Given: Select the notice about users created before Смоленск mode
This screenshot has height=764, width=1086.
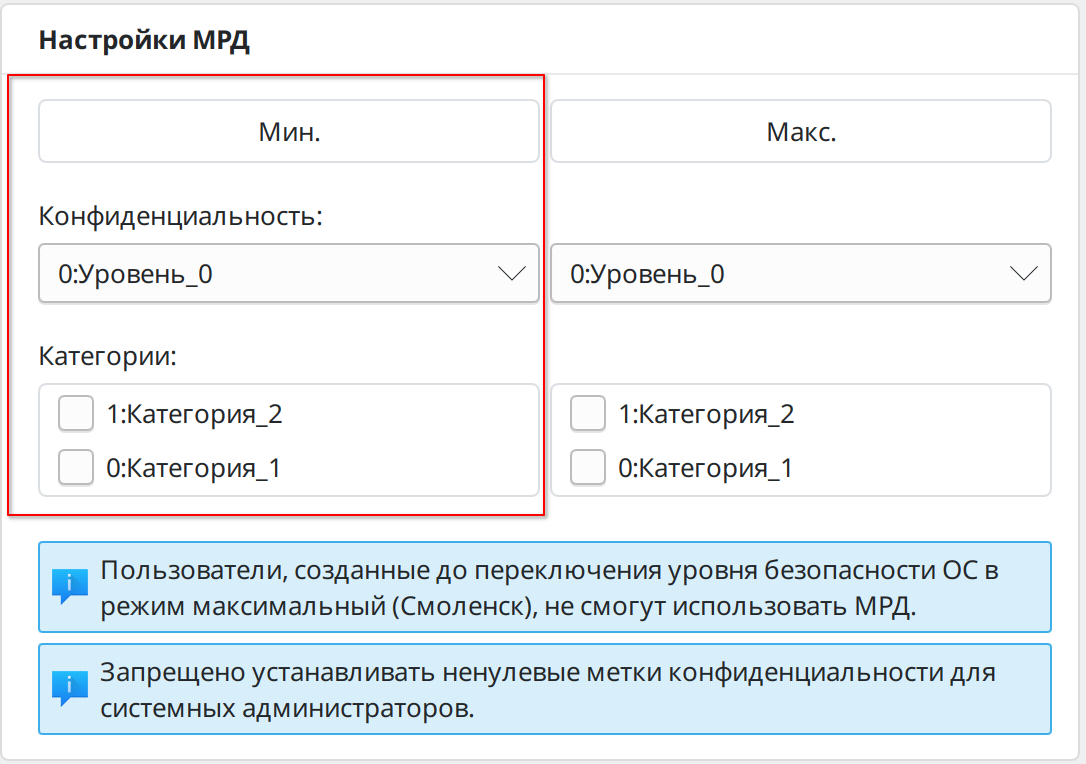Looking at the screenshot, I should tap(550, 587).
